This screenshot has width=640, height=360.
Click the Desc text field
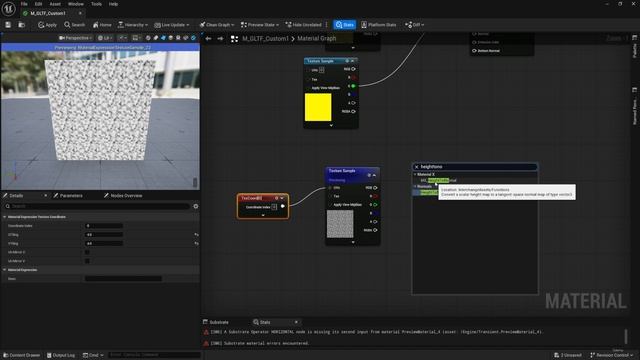pyautogui.click(x=123, y=279)
